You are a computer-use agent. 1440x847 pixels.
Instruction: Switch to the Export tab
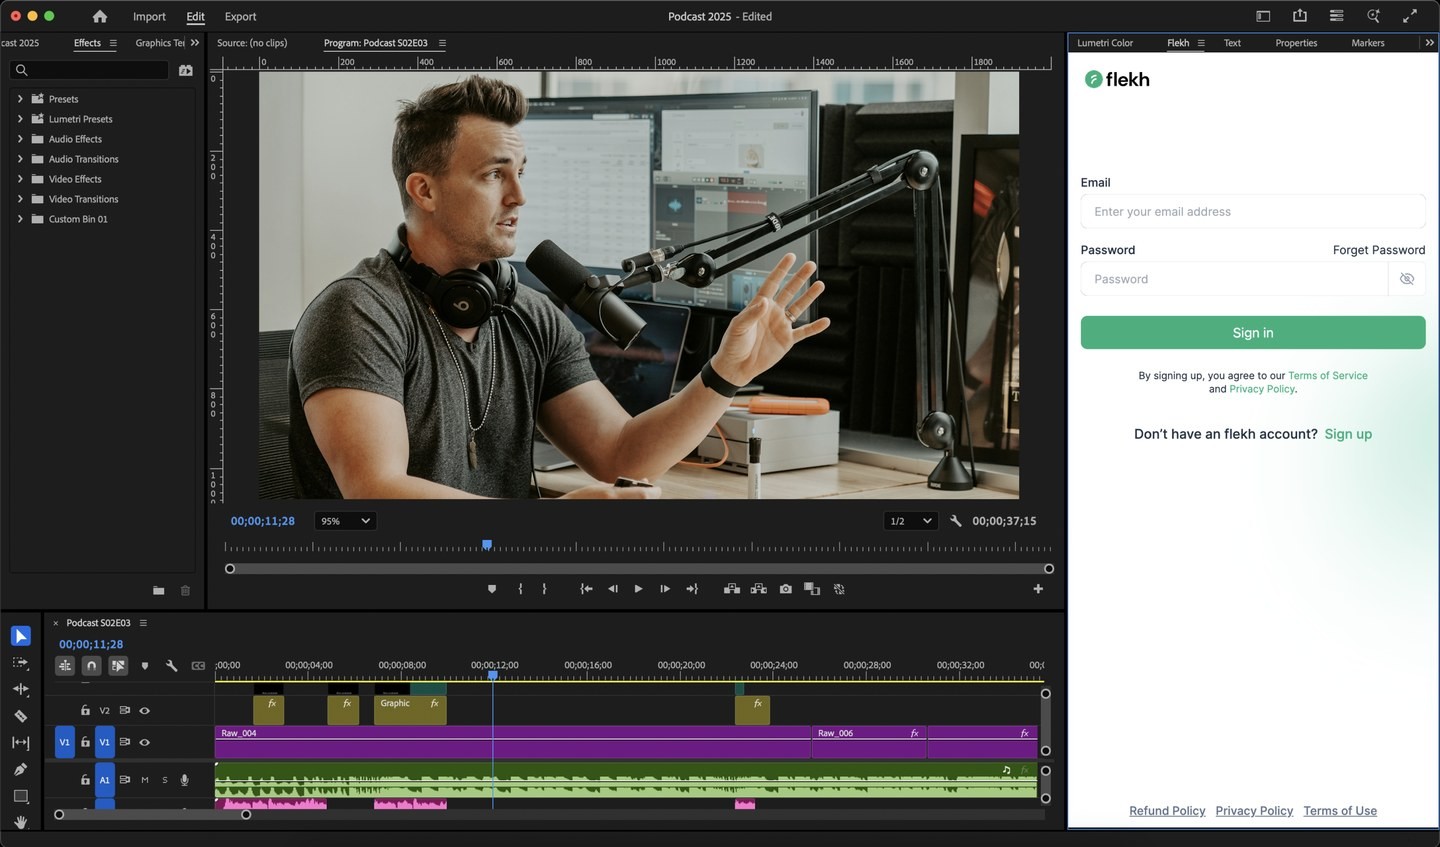click(x=240, y=17)
